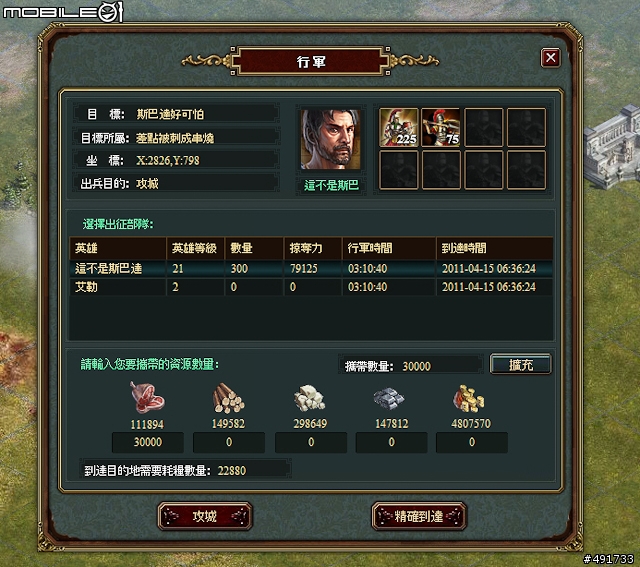The width and height of the screenshot is (640, 567).
Task: Focus the gold amount input field
Action: click(472, 442)
